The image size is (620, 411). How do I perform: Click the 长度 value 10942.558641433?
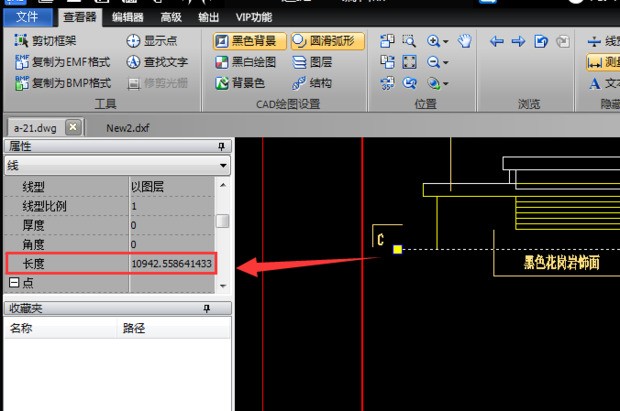coord(172,264)
